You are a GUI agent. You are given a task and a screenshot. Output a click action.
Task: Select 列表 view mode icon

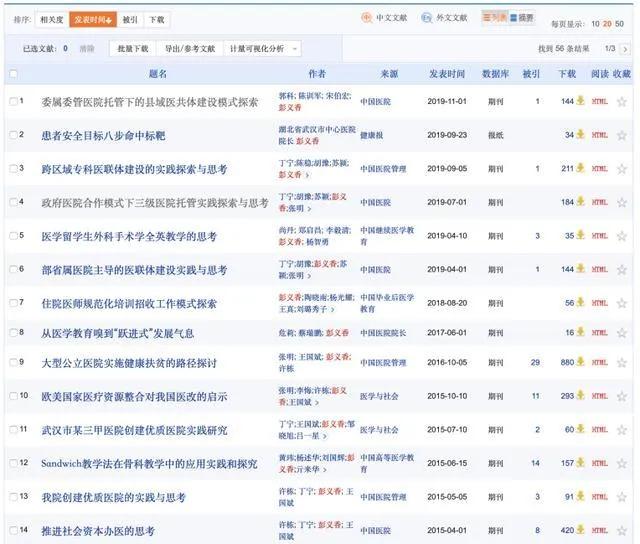tap(495, 18)
